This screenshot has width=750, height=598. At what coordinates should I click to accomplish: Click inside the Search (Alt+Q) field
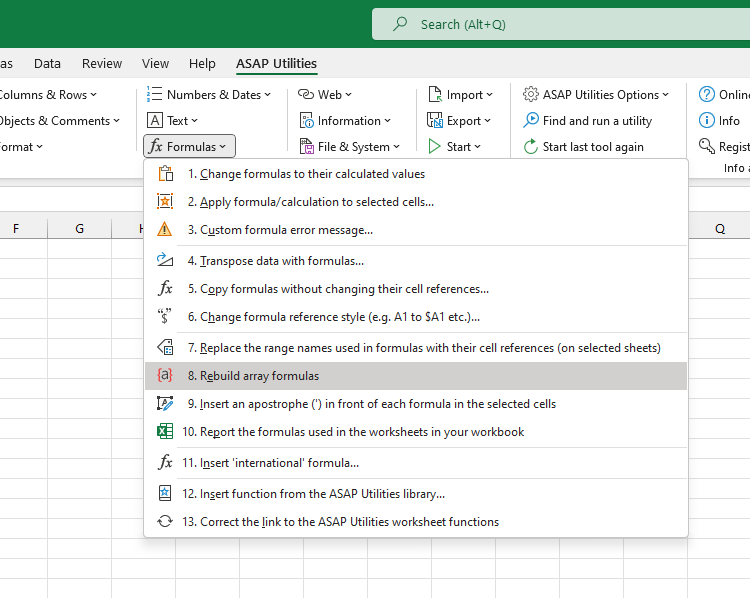coord(561,24)
